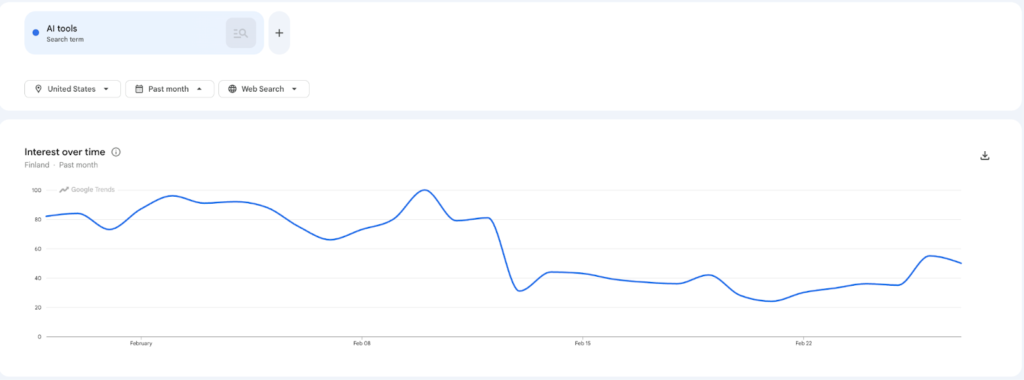Click the location pin icon in region filter
The image size is (1024, 380).
click(x=39, y=89)
